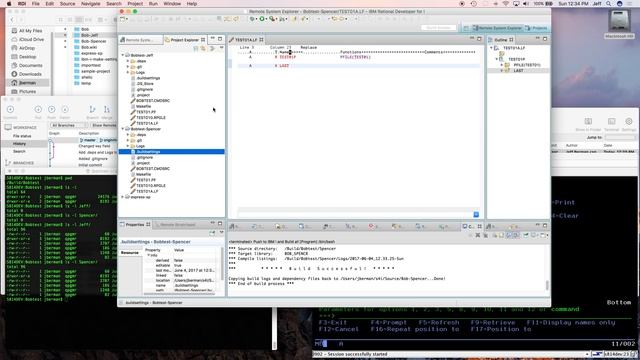Viewport: 640px width, 360px height.
Task: Open All Branches dropdown in SourceTree
Action: pos(69,125)
